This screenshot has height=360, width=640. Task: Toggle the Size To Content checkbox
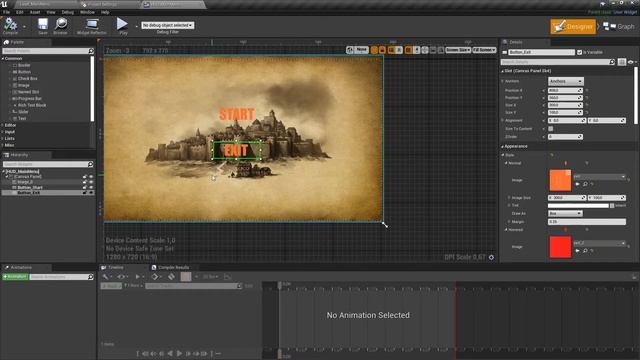pyautogui.click(x=551, y=129)
